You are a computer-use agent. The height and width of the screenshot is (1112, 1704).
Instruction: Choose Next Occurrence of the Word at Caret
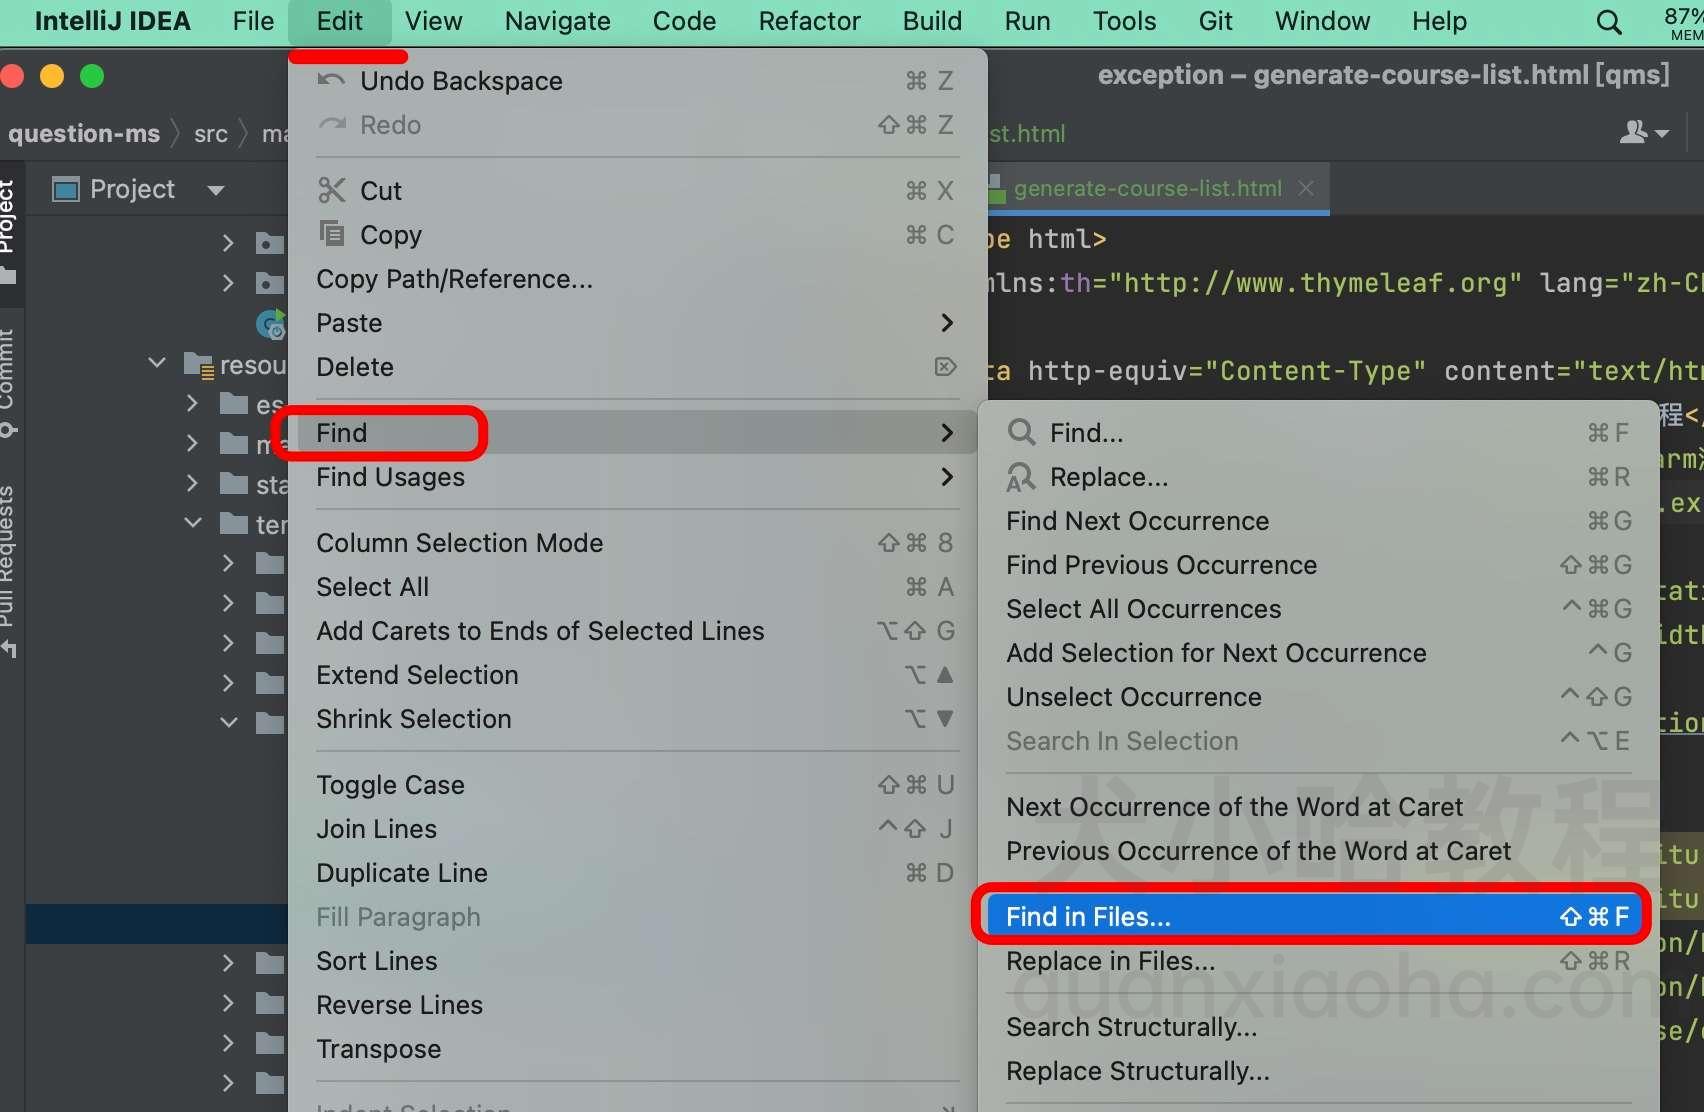[x=1318, y=807]
